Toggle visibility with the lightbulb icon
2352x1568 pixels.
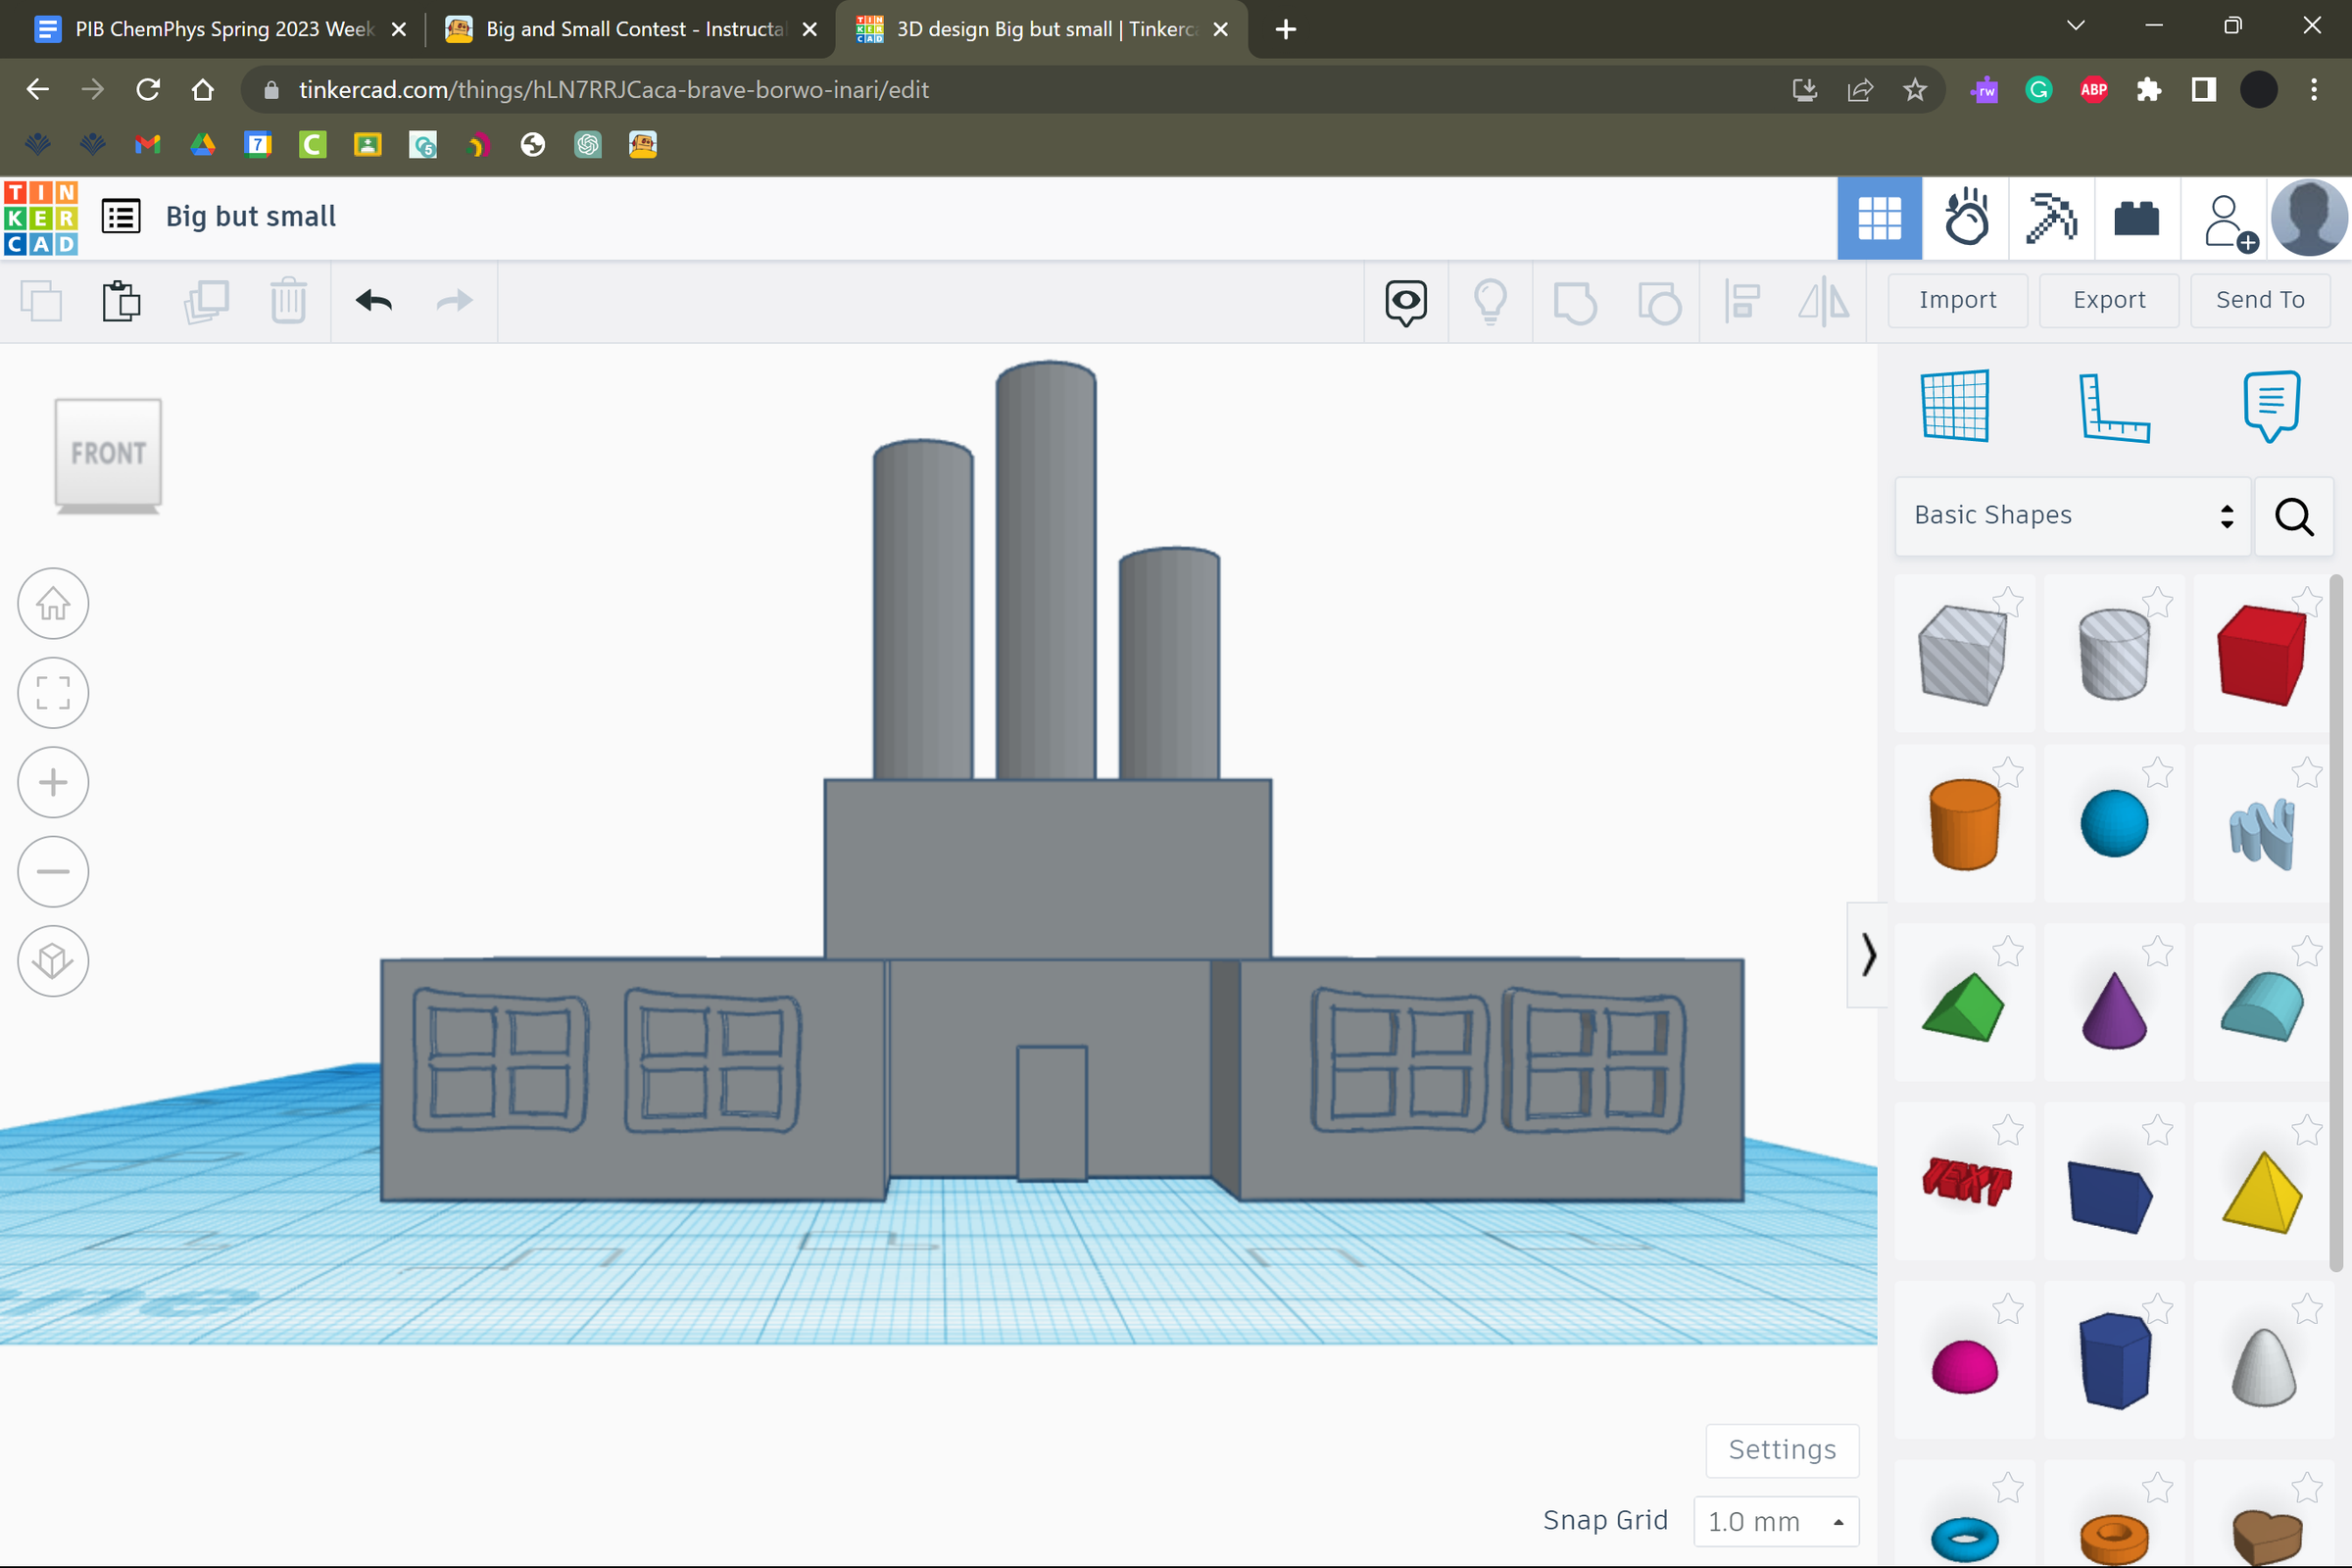1490,301
